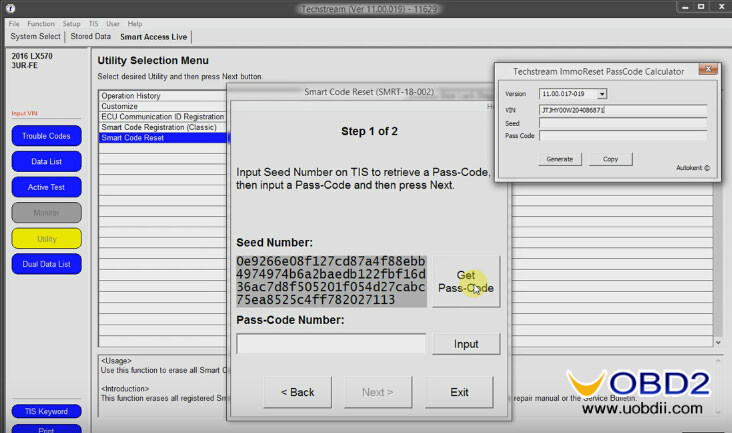
Task: Open the File menu
Action: pos(14,24)
